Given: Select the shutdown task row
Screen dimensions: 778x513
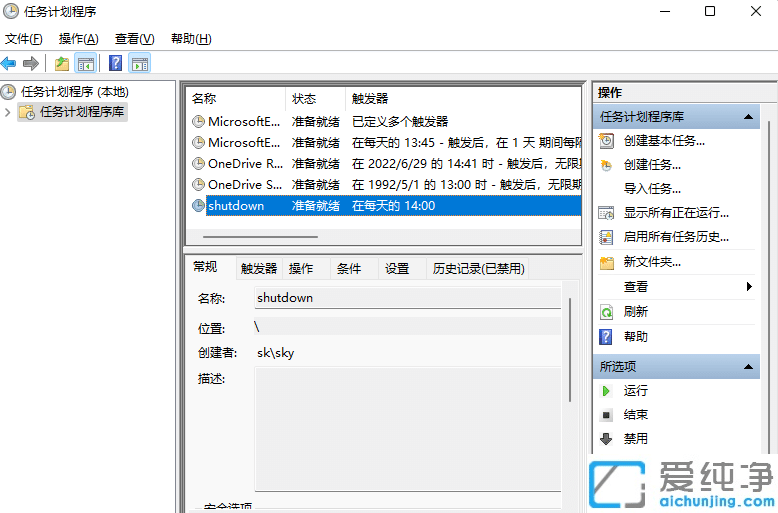Looking at the screenshot, I should 385,205.
